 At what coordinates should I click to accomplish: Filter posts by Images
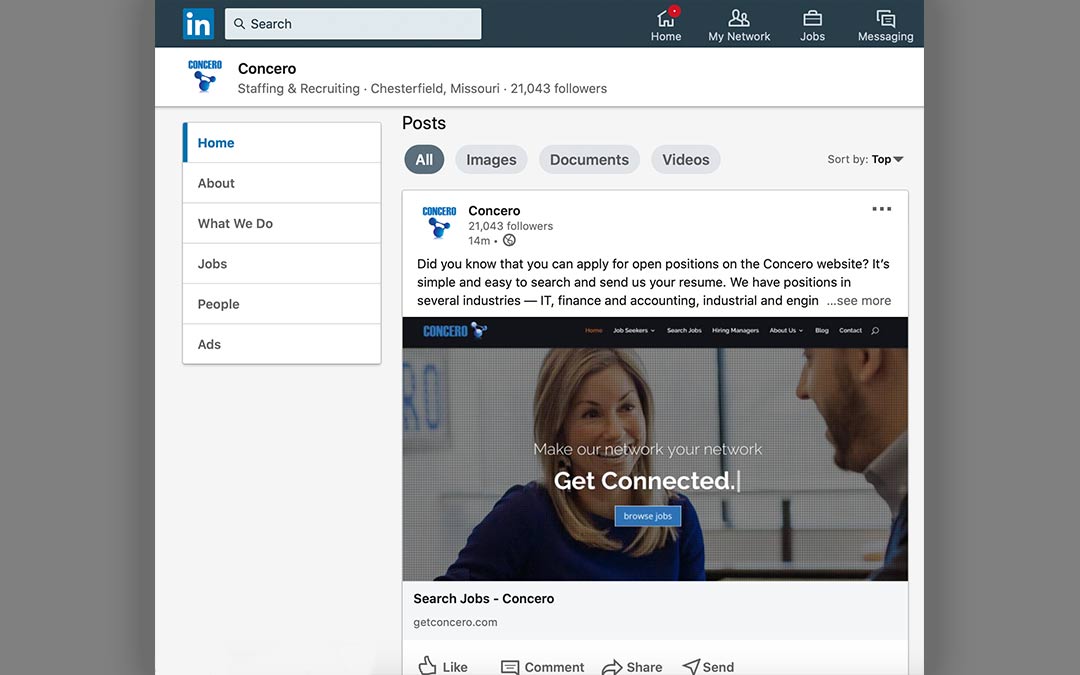pyautogui.click(x=491, y=159)
